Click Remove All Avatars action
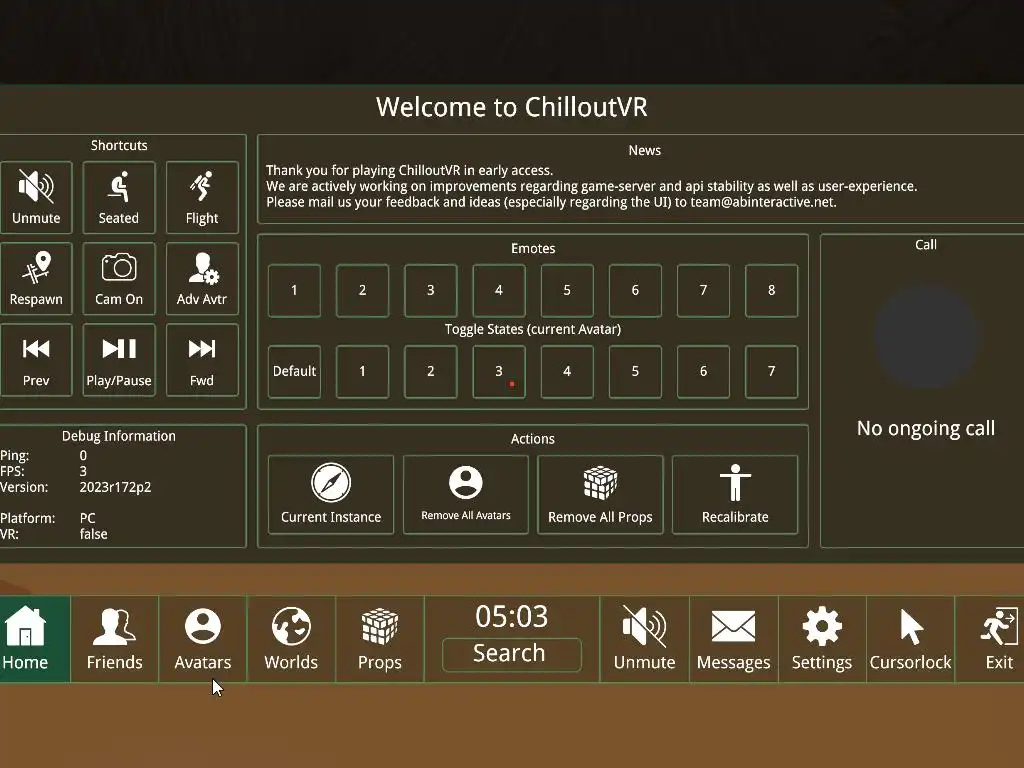1024x768 pixels. pos(466,495)
